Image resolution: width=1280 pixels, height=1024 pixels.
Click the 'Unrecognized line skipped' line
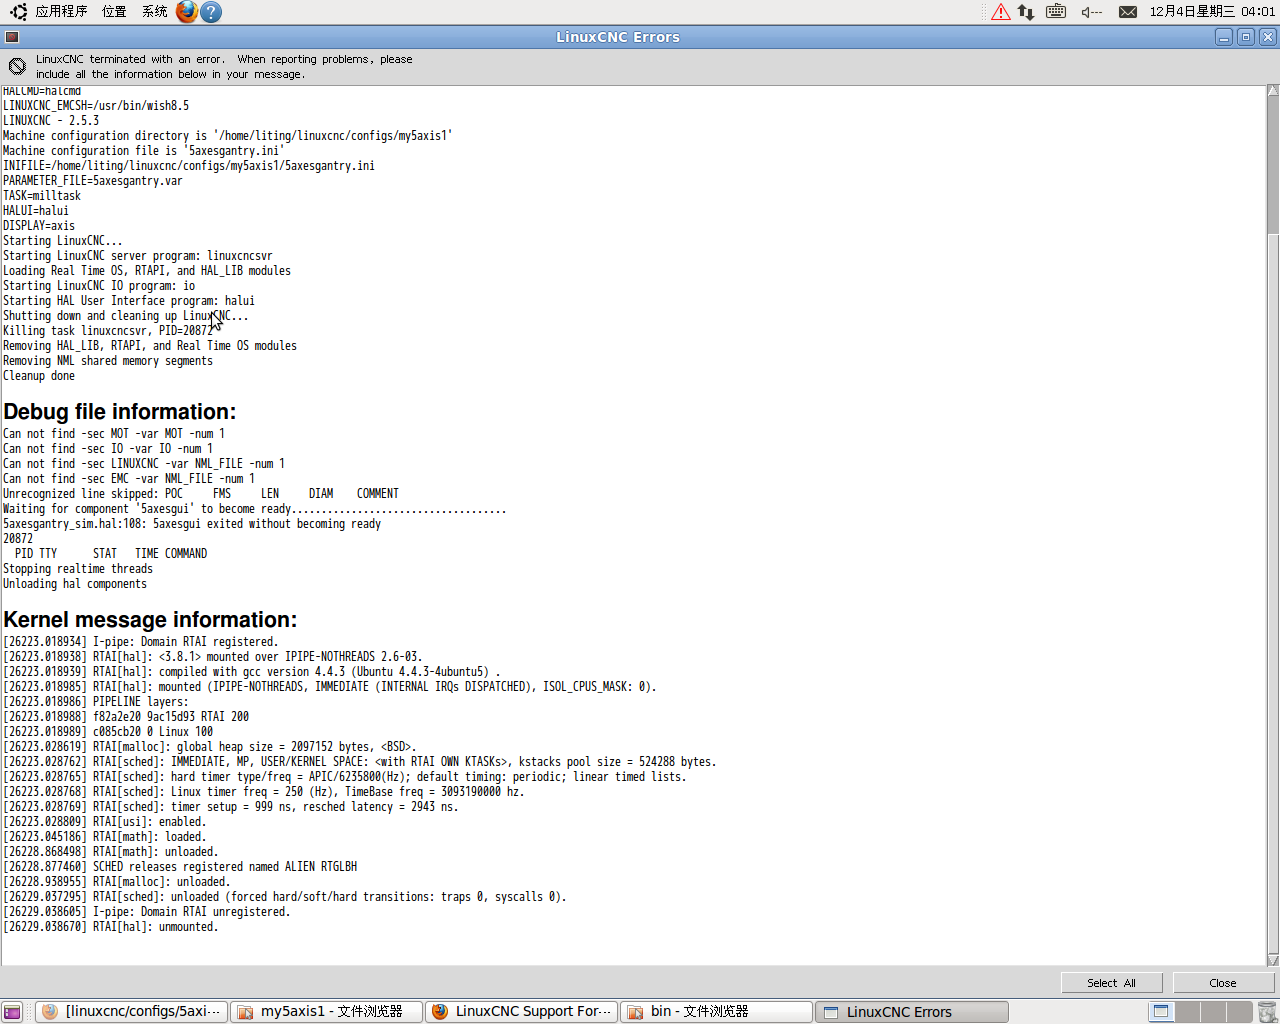pyautogui.click(x=201, y=494)
